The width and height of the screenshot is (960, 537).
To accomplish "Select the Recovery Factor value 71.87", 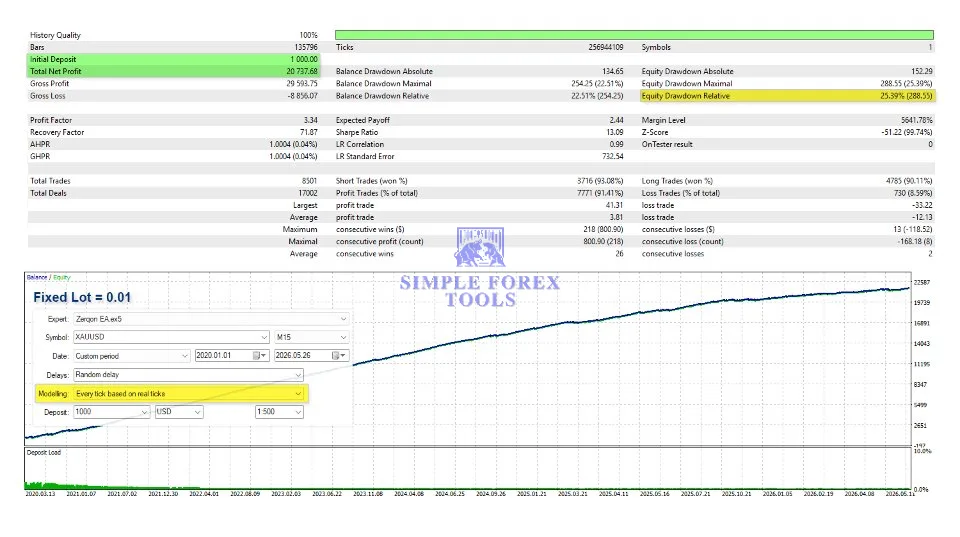I will 309,132.
